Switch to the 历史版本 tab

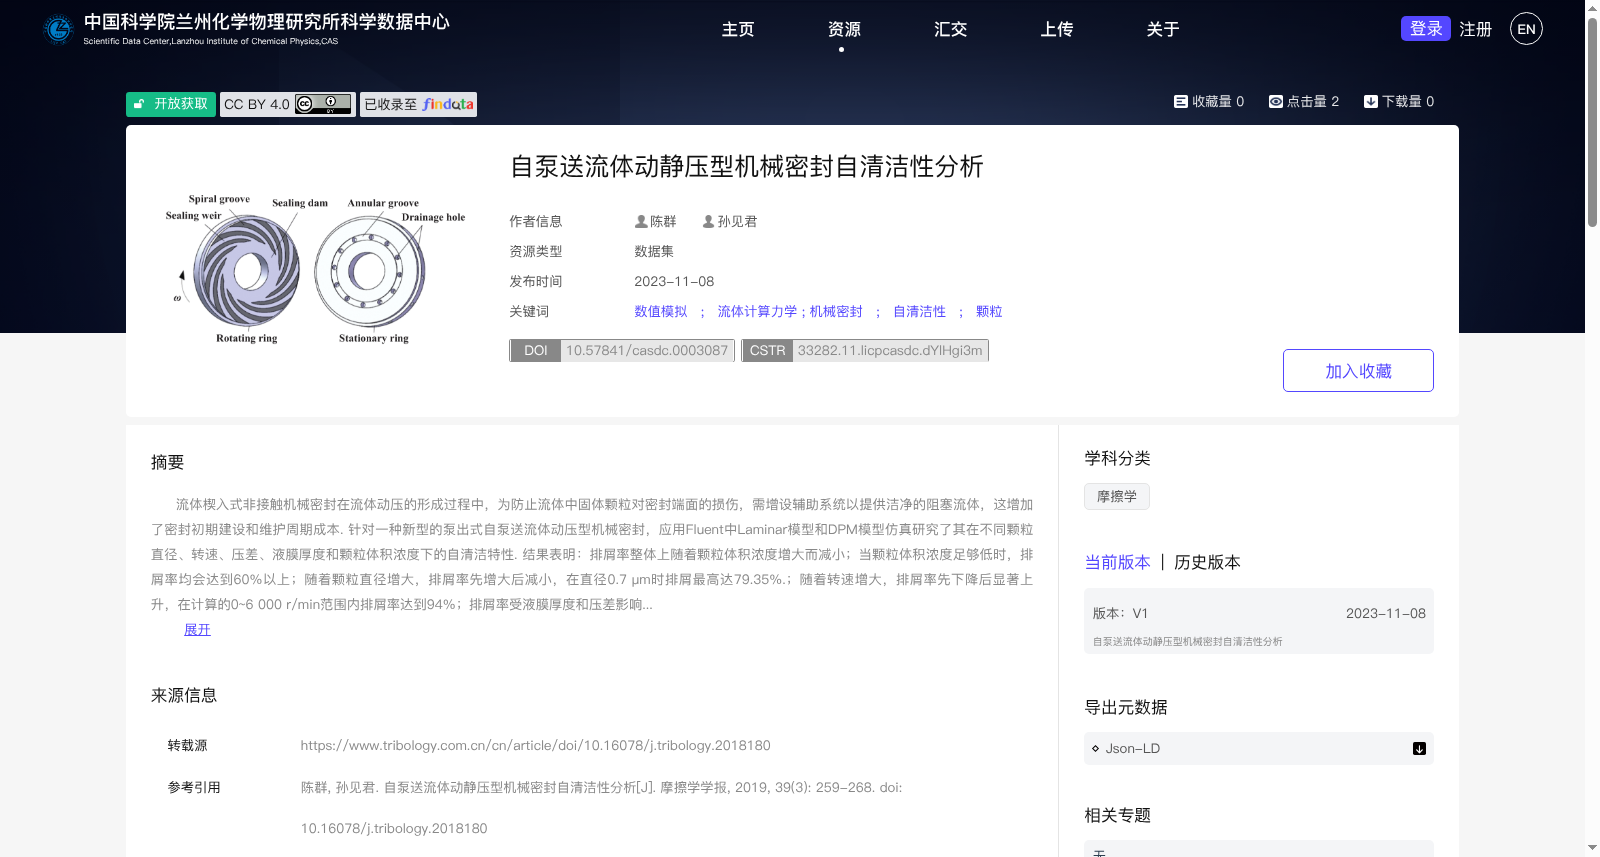1207,563
